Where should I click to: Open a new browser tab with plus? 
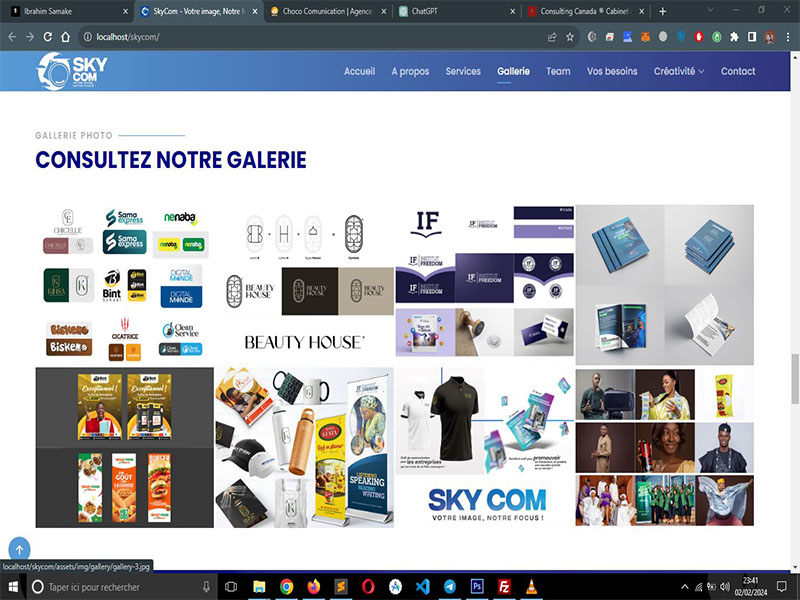[x=663, y=11]
